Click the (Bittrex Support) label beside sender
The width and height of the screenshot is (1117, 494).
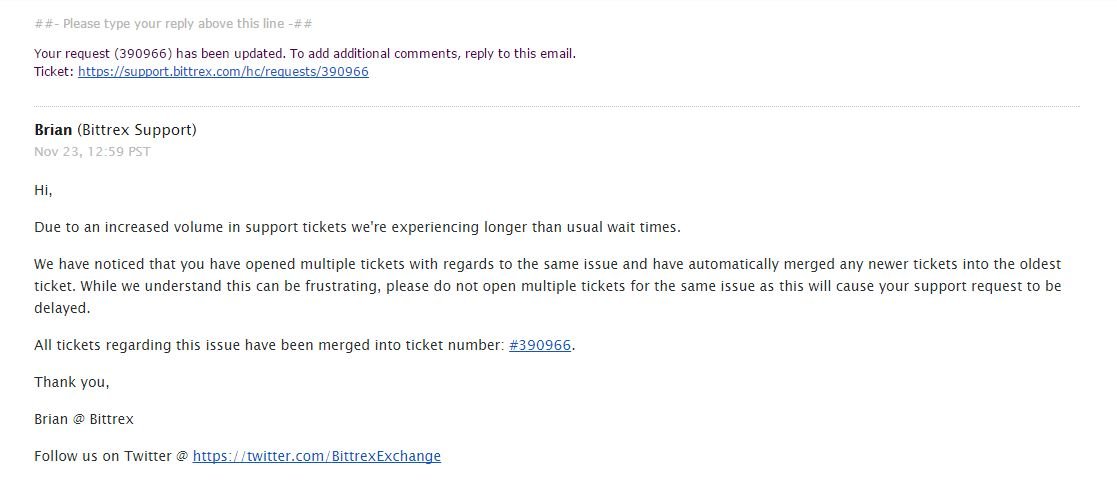coord(137,130)
